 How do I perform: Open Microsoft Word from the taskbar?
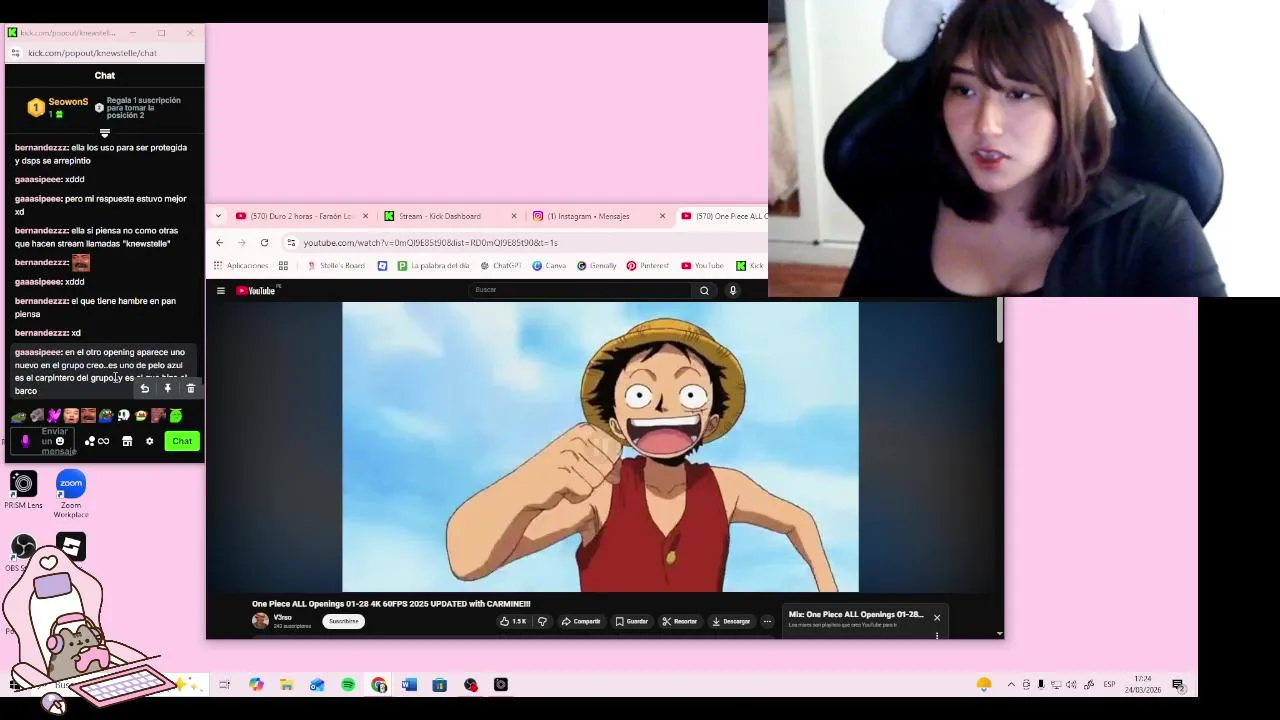pos(409,685)
